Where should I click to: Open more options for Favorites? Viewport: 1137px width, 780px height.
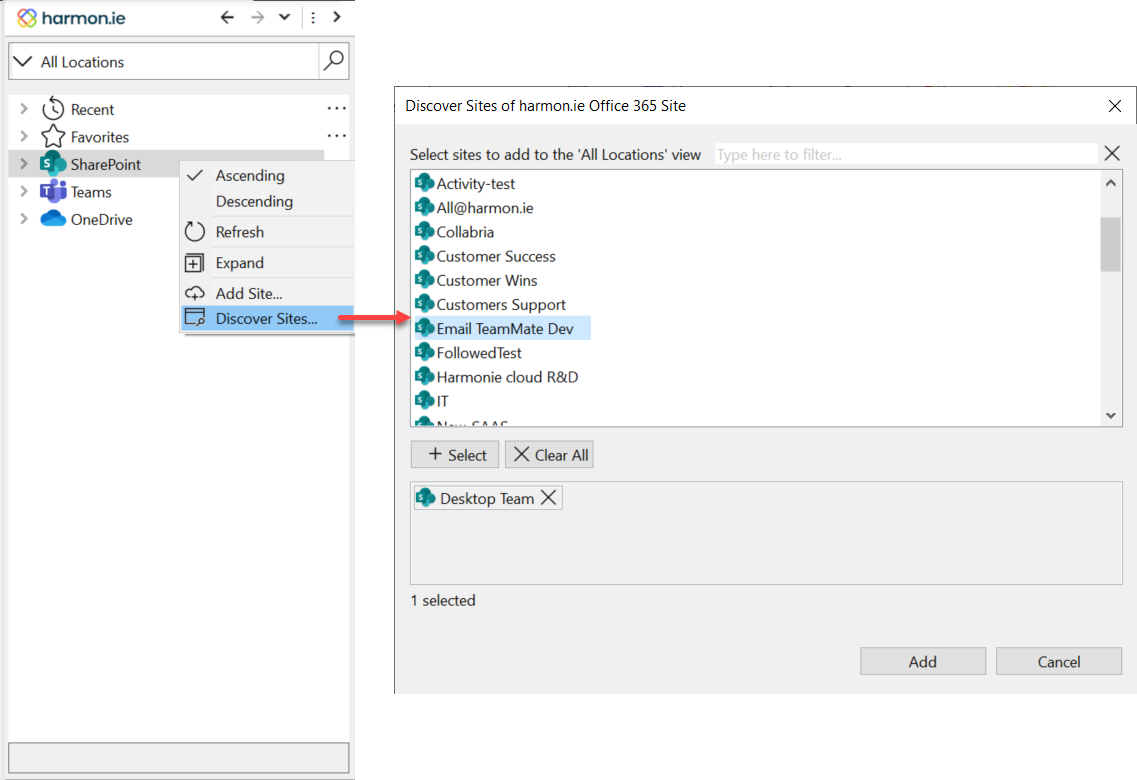tap(336, 136)
